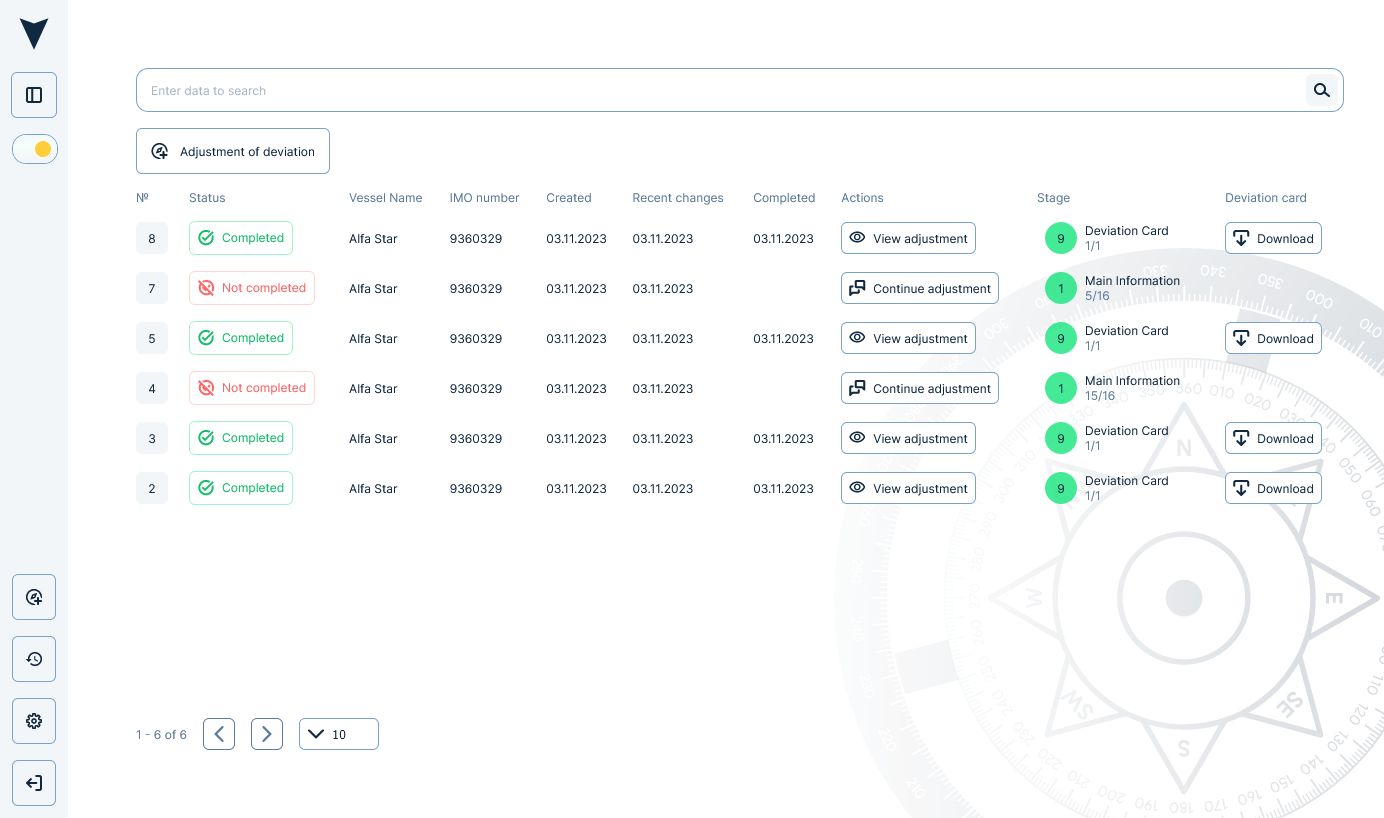Image resolution: width=1384 pixels, height=818 pixels.
Task: Click the Not completed status badge in row 4
Action: click(x=252, y=388)
